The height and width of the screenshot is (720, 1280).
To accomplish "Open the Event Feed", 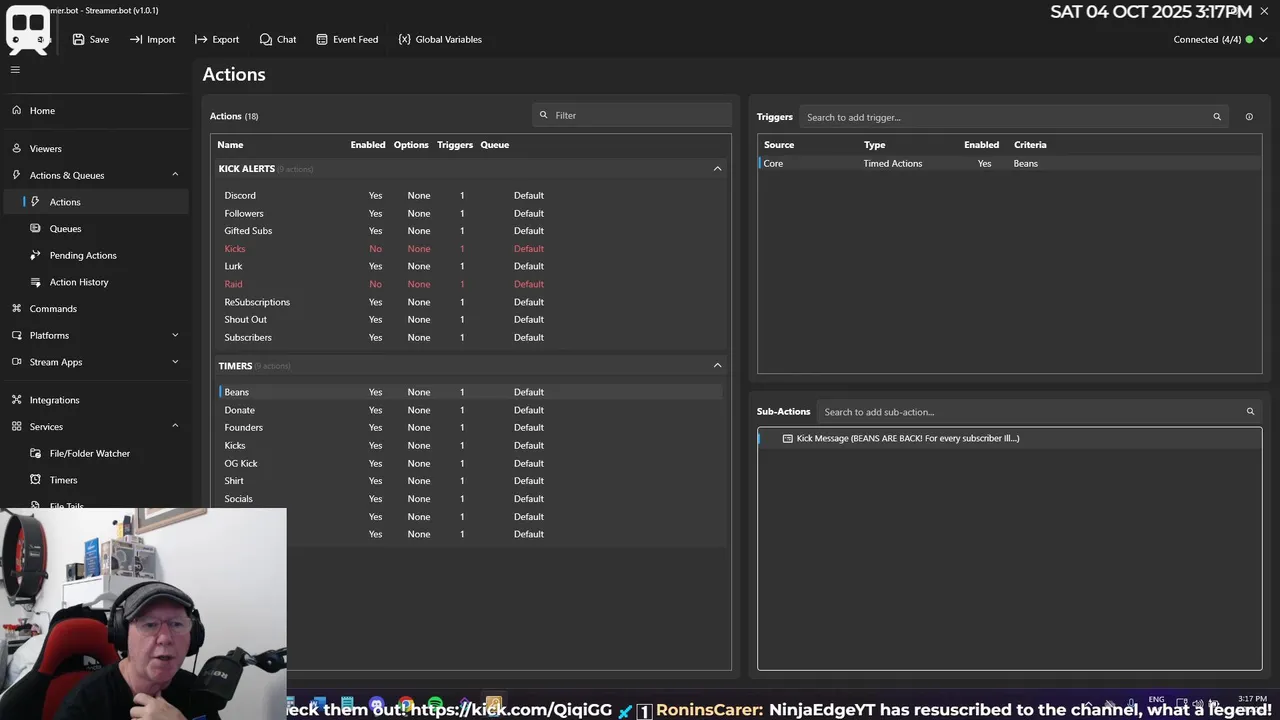I will [347, 39].
